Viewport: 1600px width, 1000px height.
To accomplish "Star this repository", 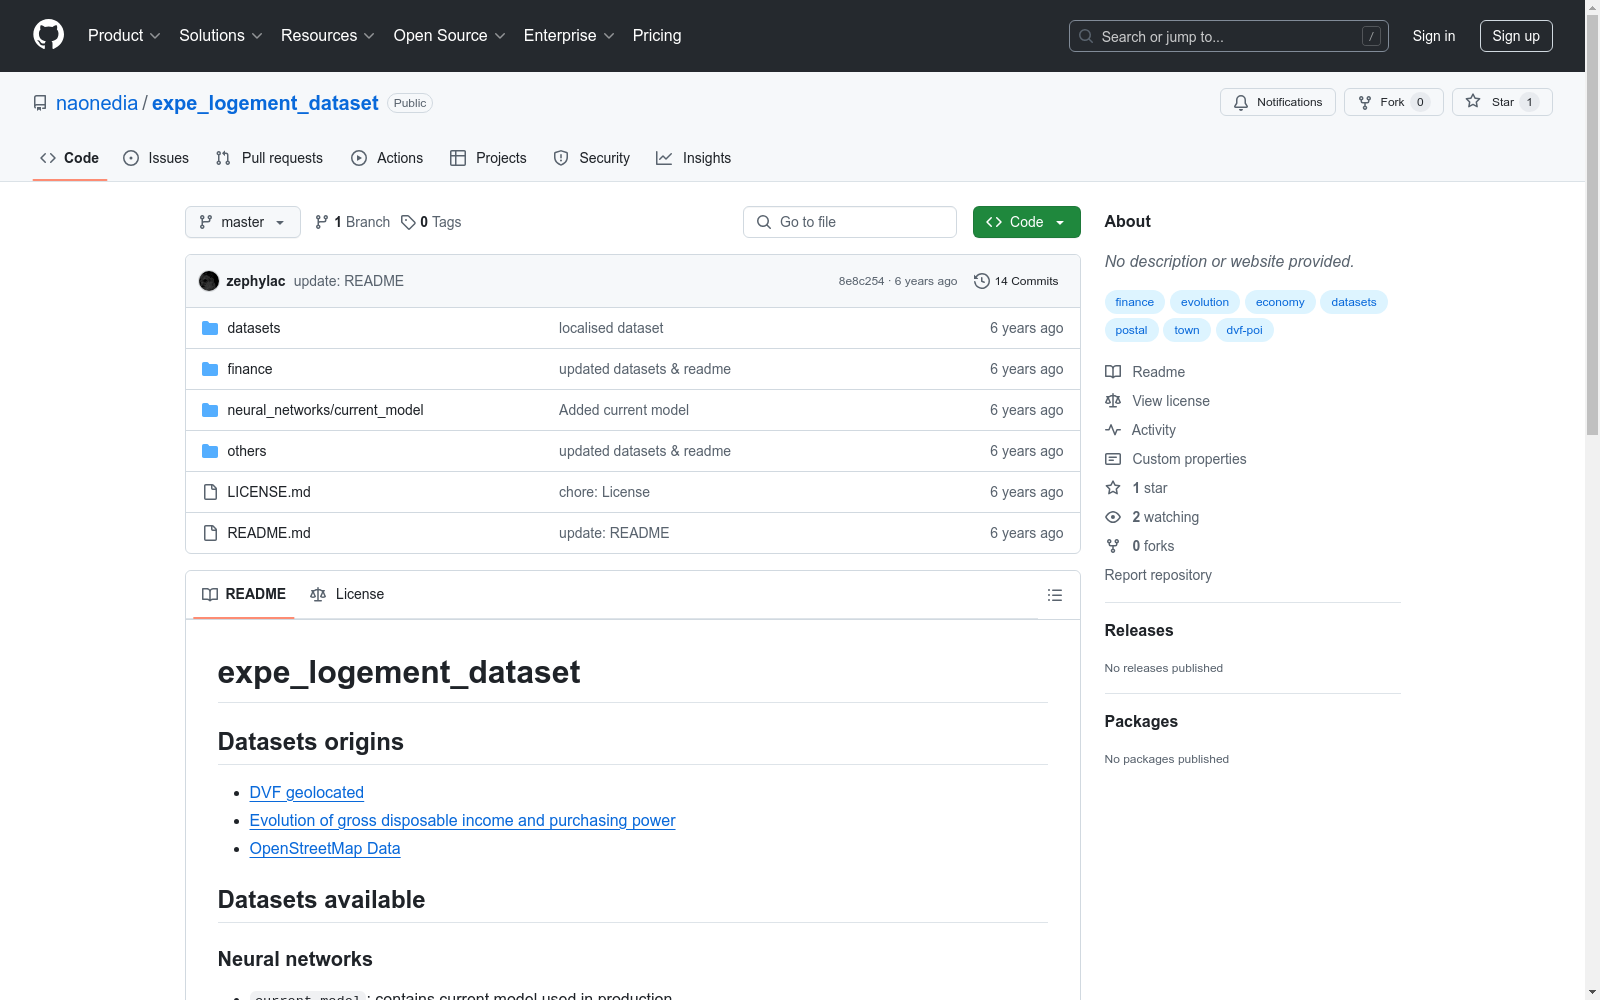I will (1502, 102).
